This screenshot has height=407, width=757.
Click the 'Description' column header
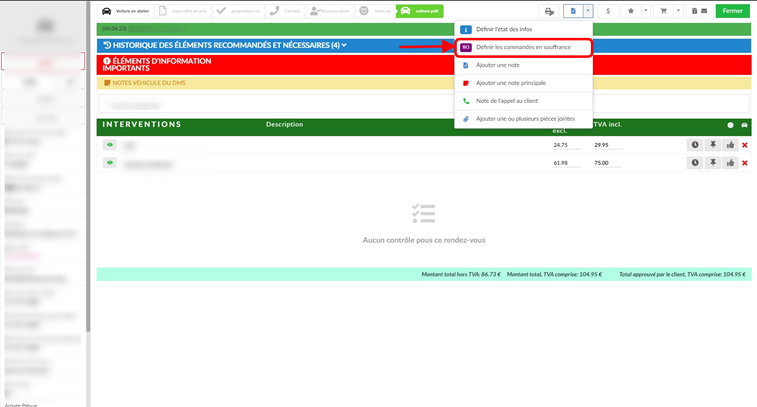tap(284, 124)
